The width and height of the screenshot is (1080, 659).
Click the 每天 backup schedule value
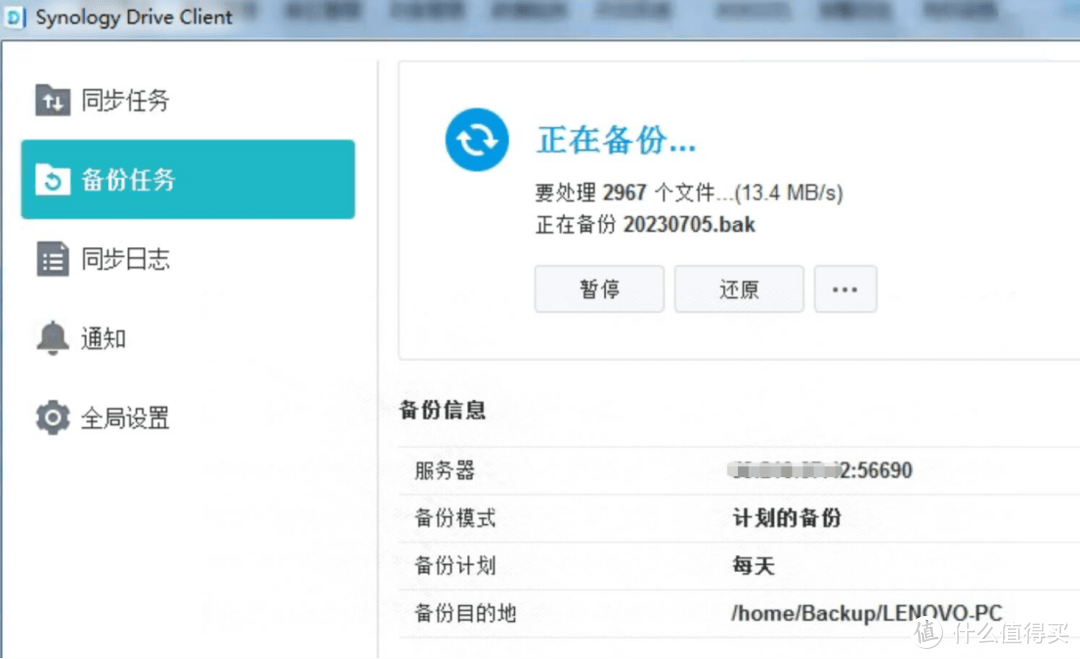click(752, 565)
